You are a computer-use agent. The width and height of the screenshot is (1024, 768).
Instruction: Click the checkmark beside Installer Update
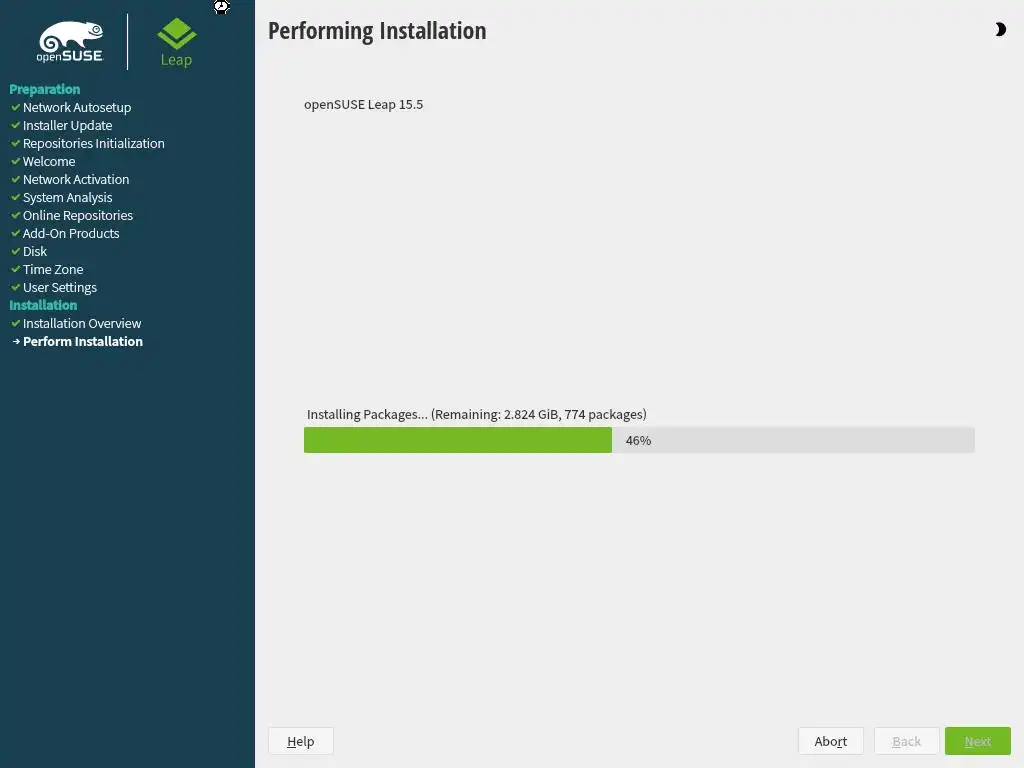(15, 125)
